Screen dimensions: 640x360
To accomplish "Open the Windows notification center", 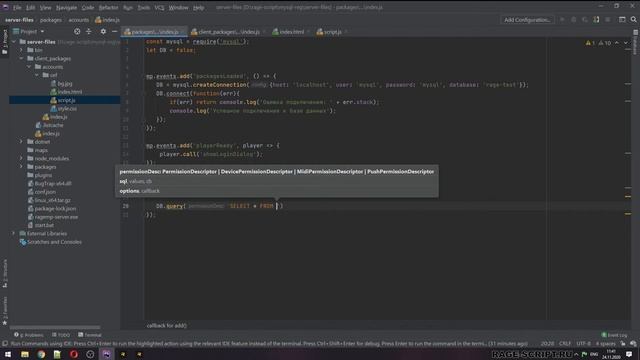I will tap(629, 354).
